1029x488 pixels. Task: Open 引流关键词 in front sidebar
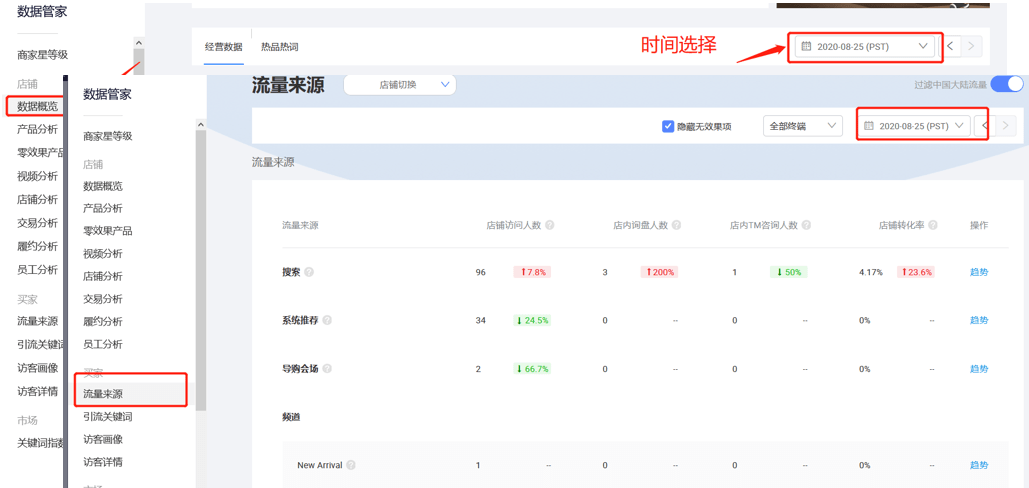tap(108, 417)
